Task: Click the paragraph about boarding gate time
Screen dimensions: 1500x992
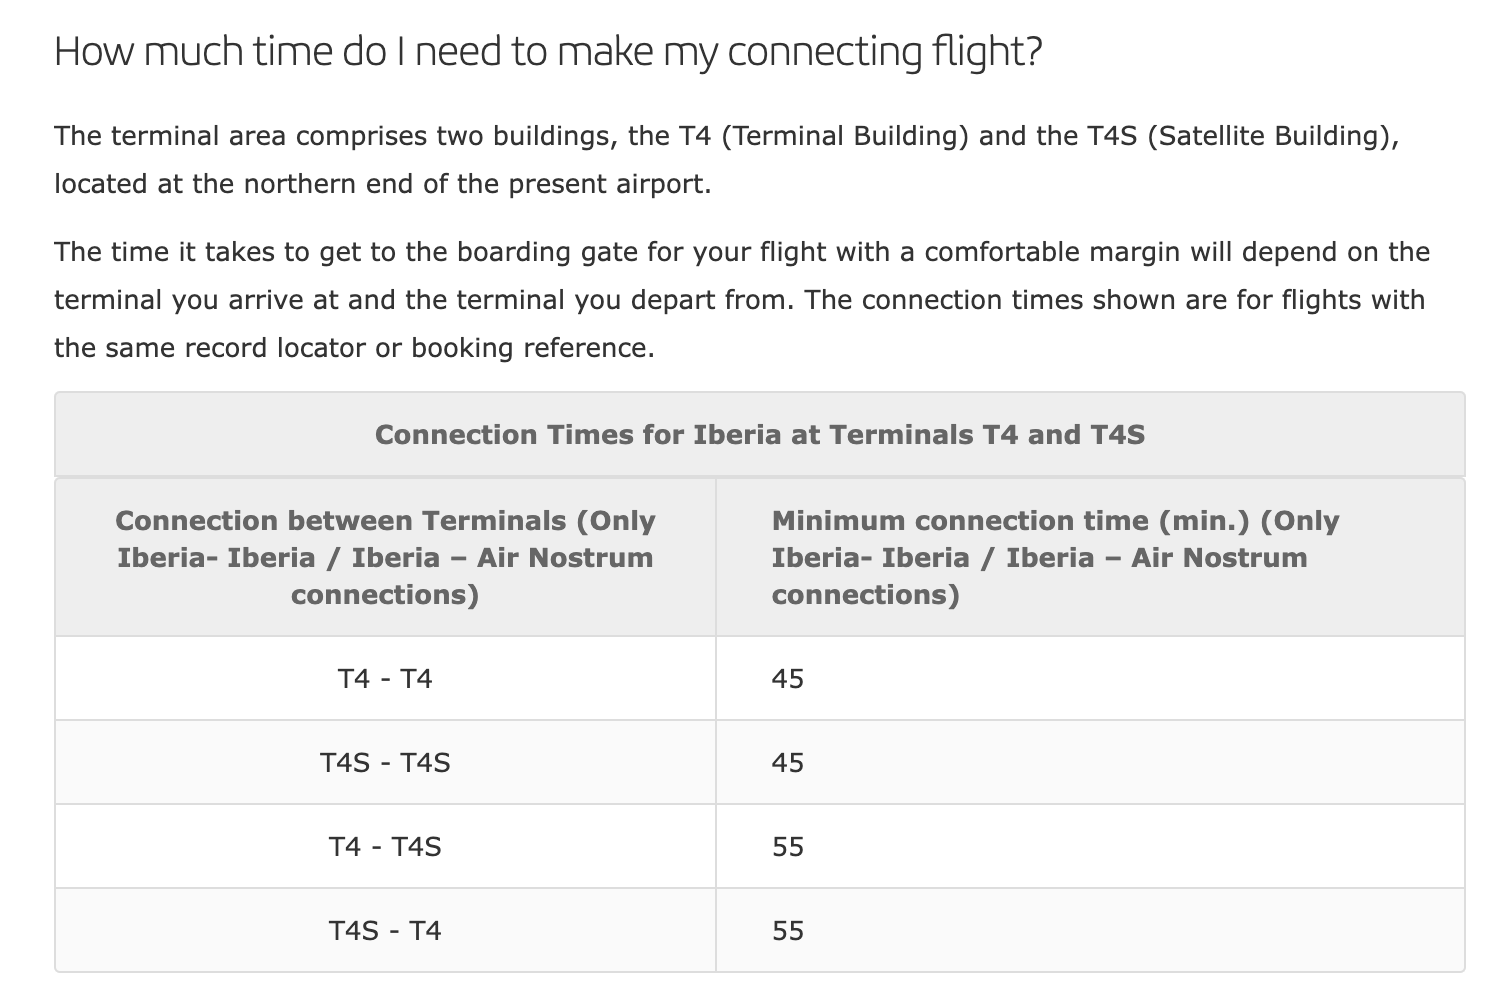Action: pyautogui.click(x=742, y=300)
